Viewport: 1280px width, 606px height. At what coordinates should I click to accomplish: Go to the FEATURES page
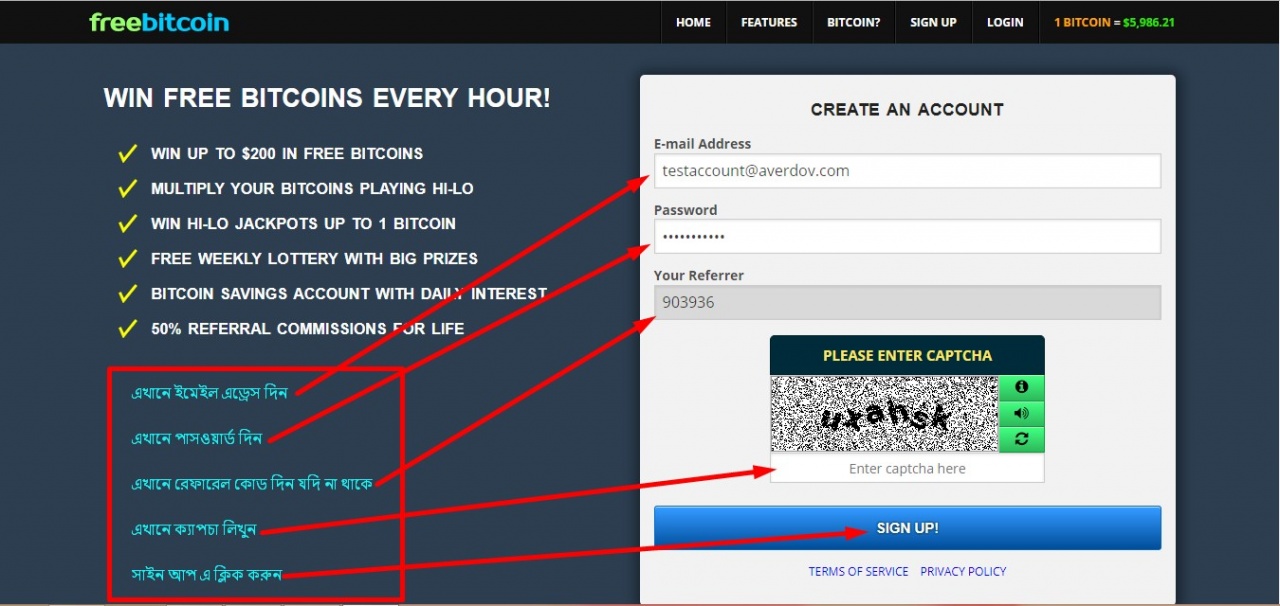769,22
